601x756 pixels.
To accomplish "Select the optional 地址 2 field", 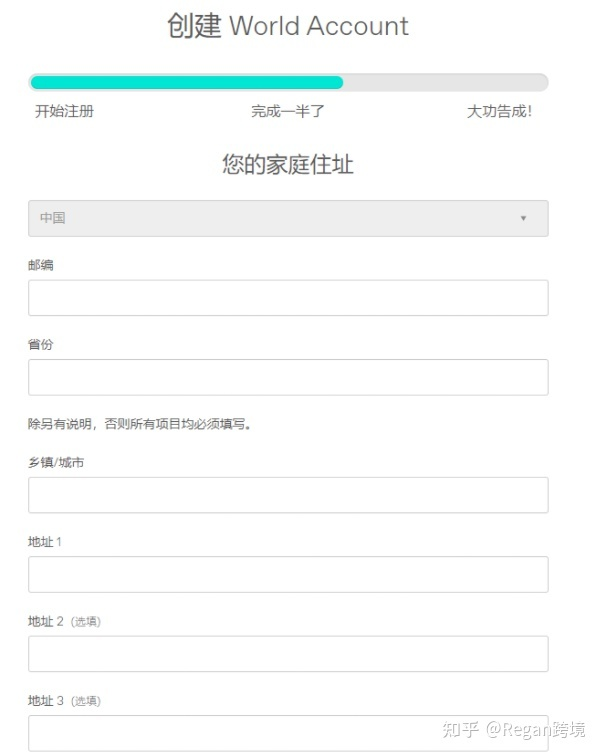I will 288,654.
